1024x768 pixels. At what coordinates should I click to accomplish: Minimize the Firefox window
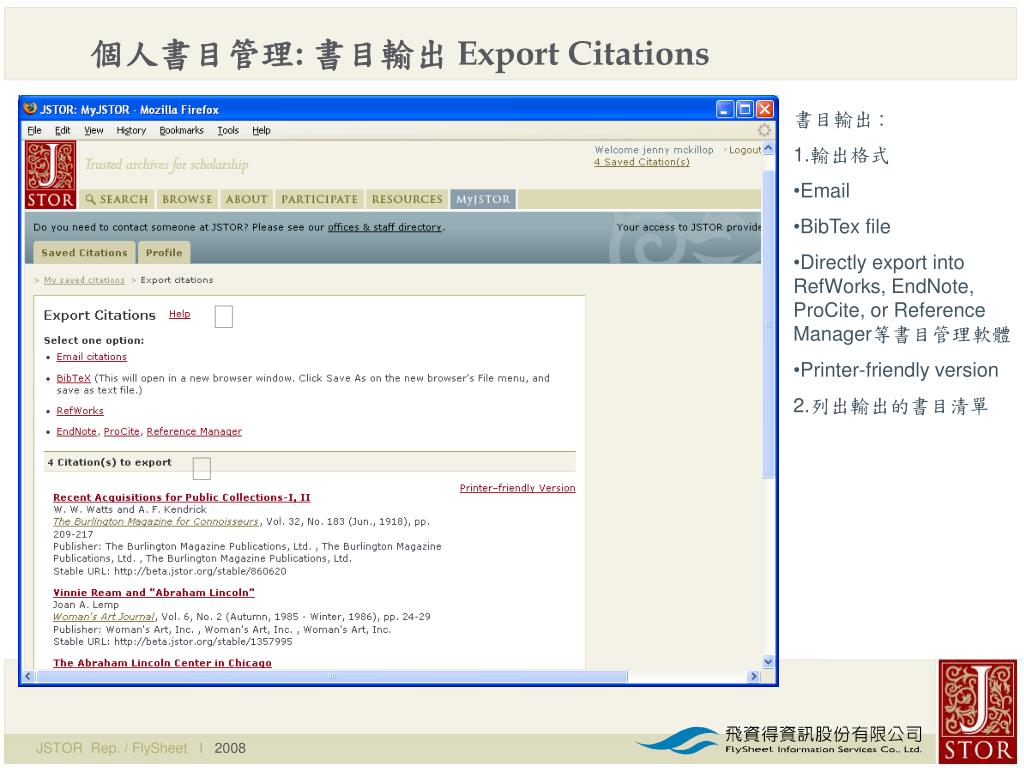(x=724, y=109)
